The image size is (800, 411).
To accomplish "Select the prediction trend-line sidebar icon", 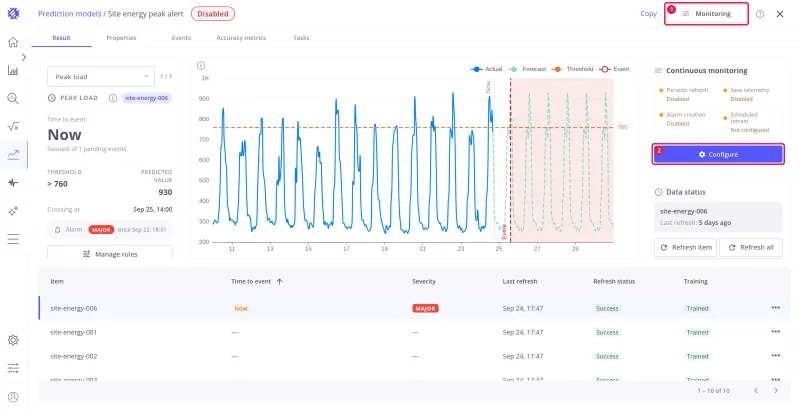I will click(13, 155).
